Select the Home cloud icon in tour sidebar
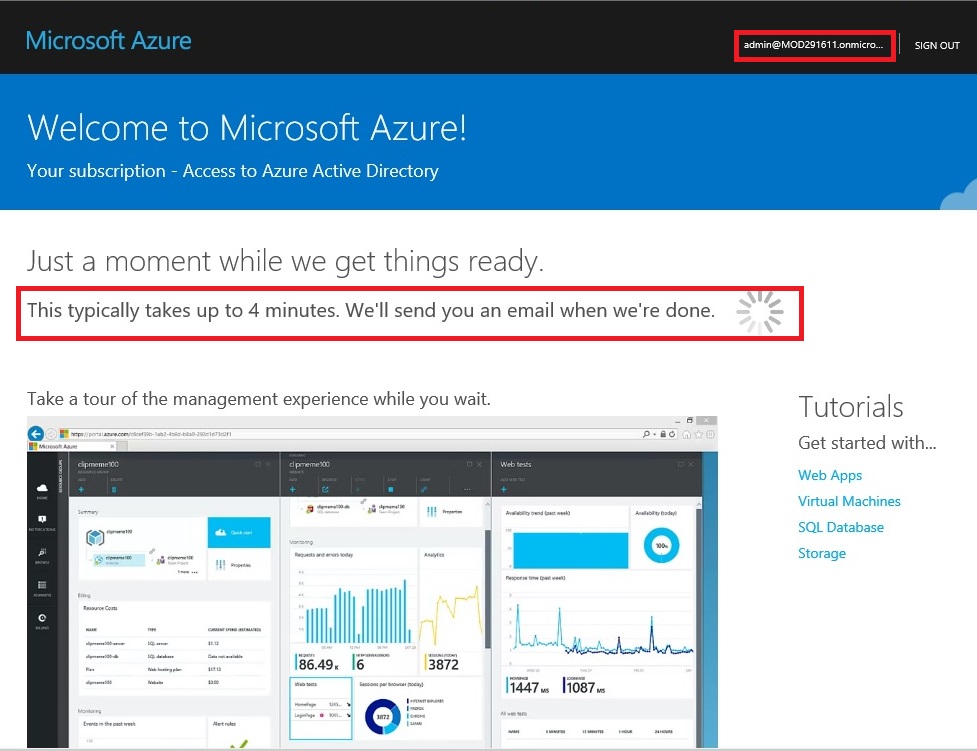This screenshot has height=751, width=977. 42,490
